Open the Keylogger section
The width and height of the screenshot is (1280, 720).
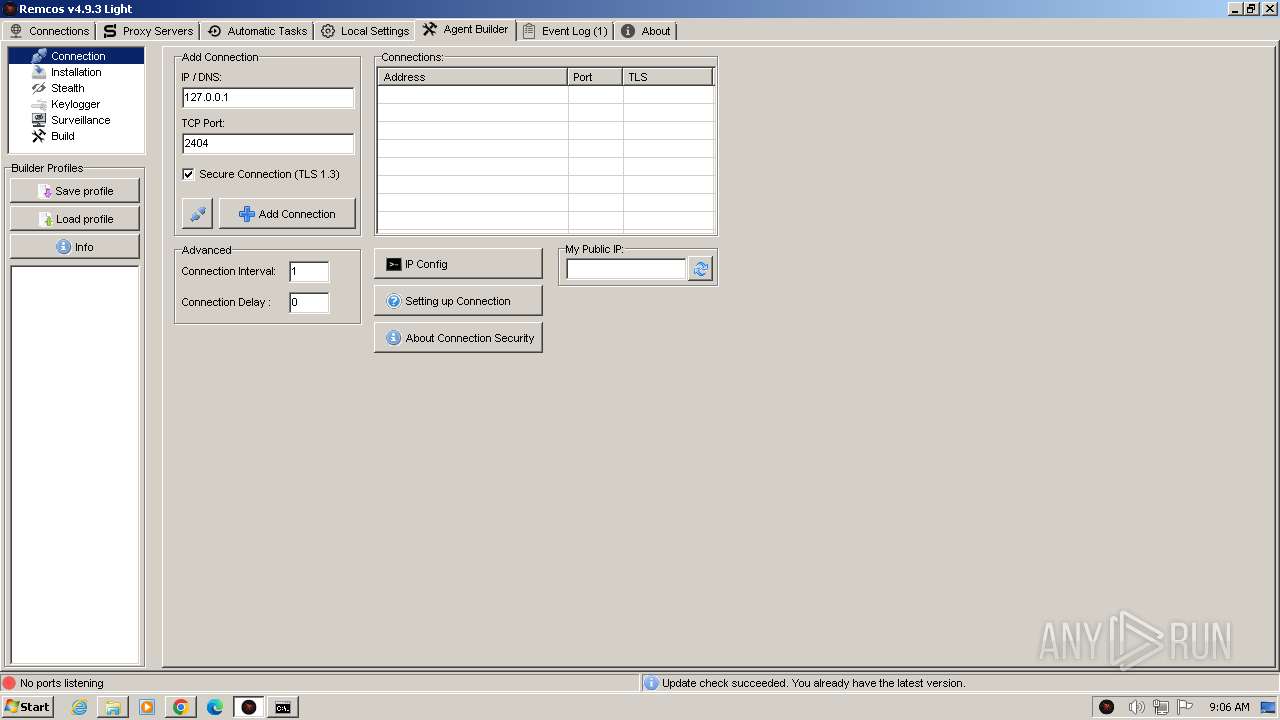(x=76, y=104)
